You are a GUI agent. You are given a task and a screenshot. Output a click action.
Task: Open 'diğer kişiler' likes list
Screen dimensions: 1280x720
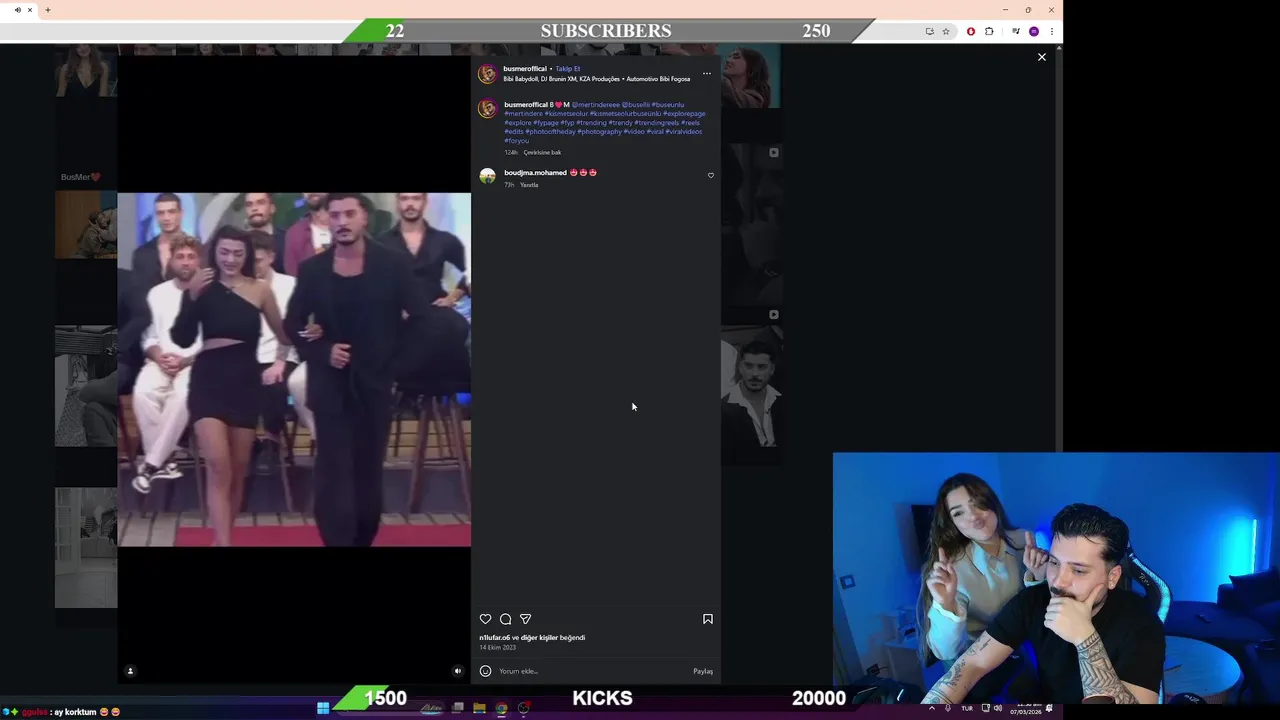tap(539, 638)
